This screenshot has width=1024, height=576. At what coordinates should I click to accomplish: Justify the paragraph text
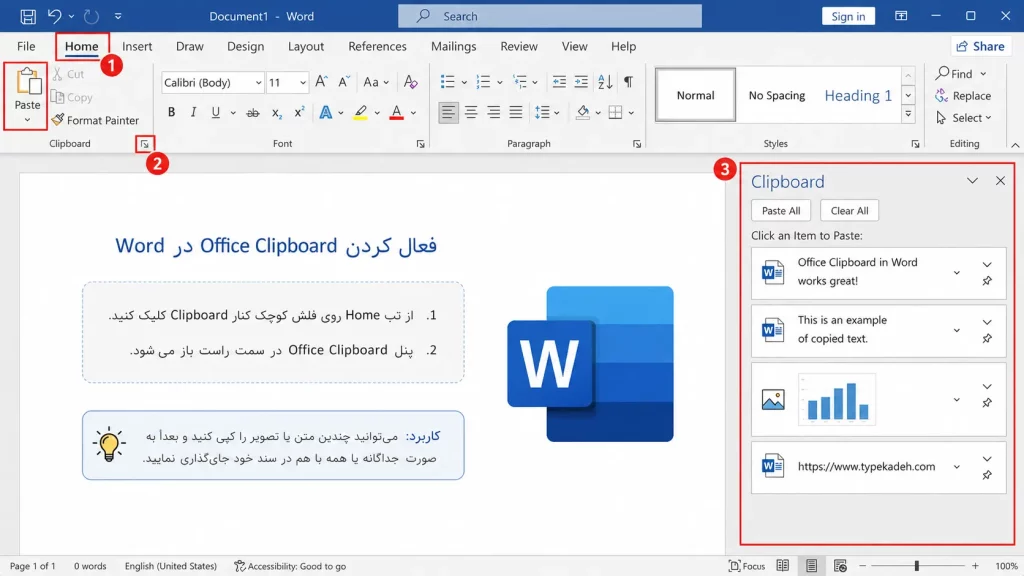pyautogui.click(x=516, y=113)
